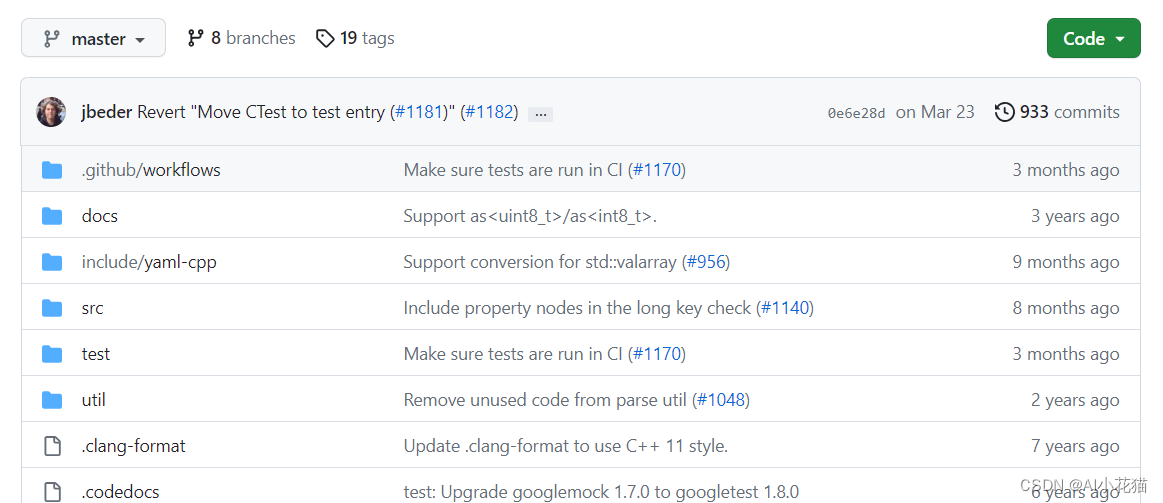The image size is (1163, 503).
Task: Click the commit history clock icon
Action: pyautogui.click(x=1004, y=112)
